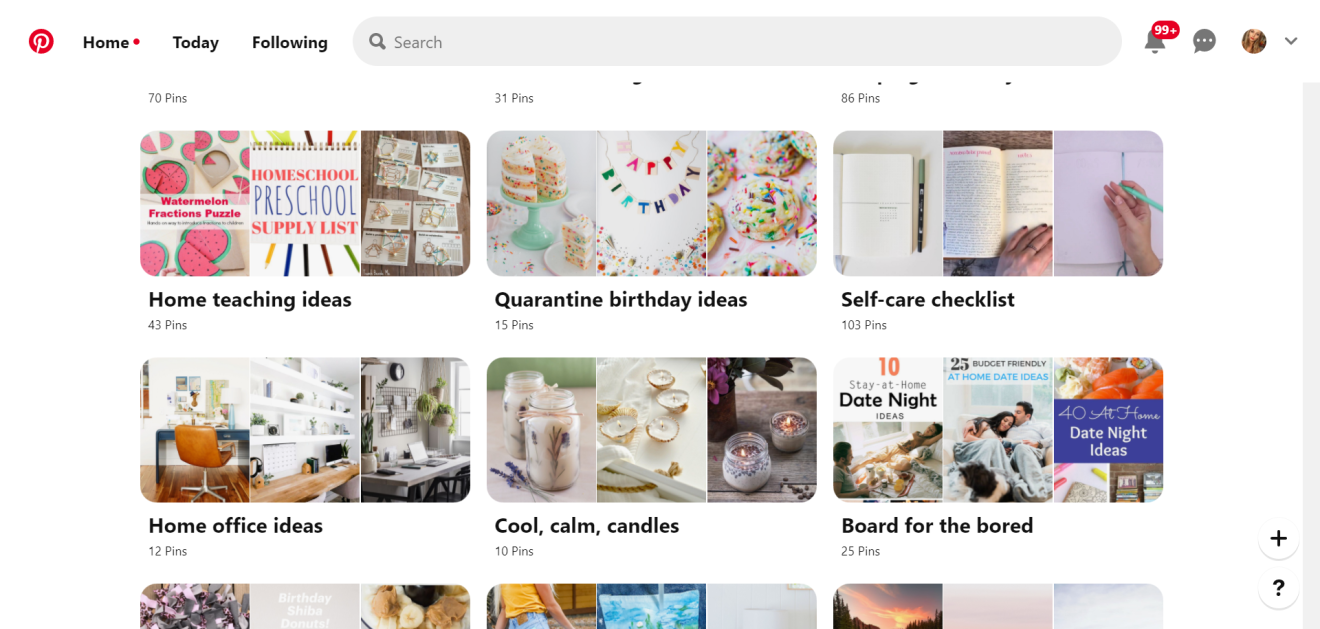Click the magnifying glass search icon
1320x629 pixels.
click(x=377, y=42)
